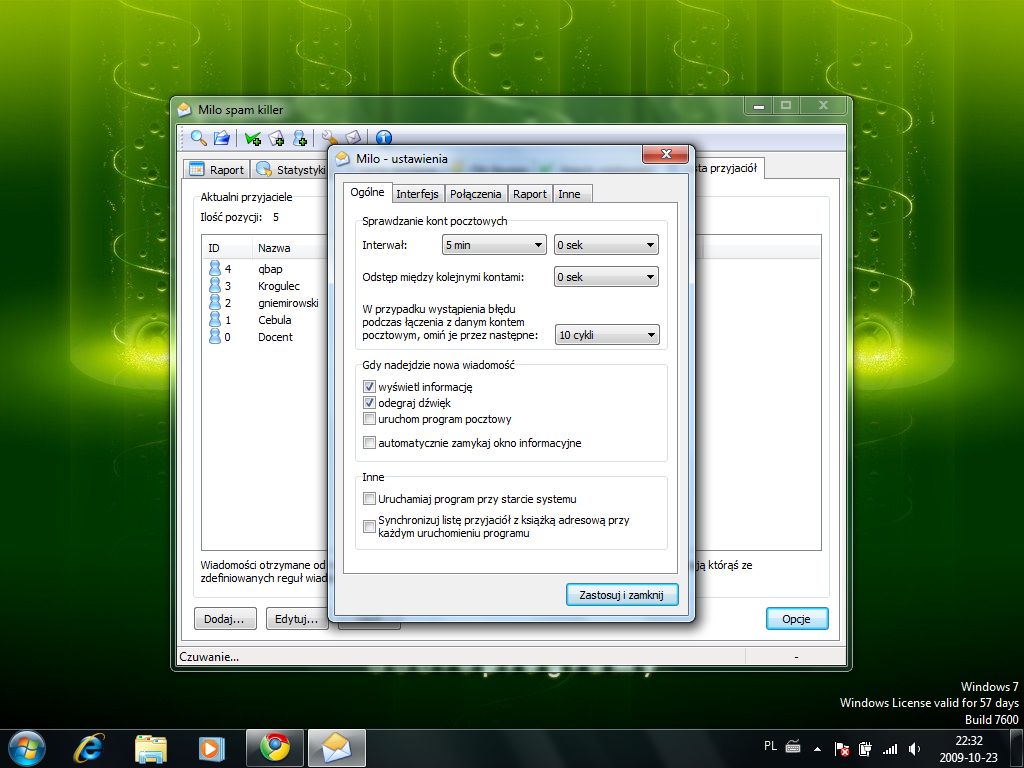The width and height of the screenshot is (1024, 768).
Task: Click the Opcje button
Action: pyautogui.click(x=797, y=619)
